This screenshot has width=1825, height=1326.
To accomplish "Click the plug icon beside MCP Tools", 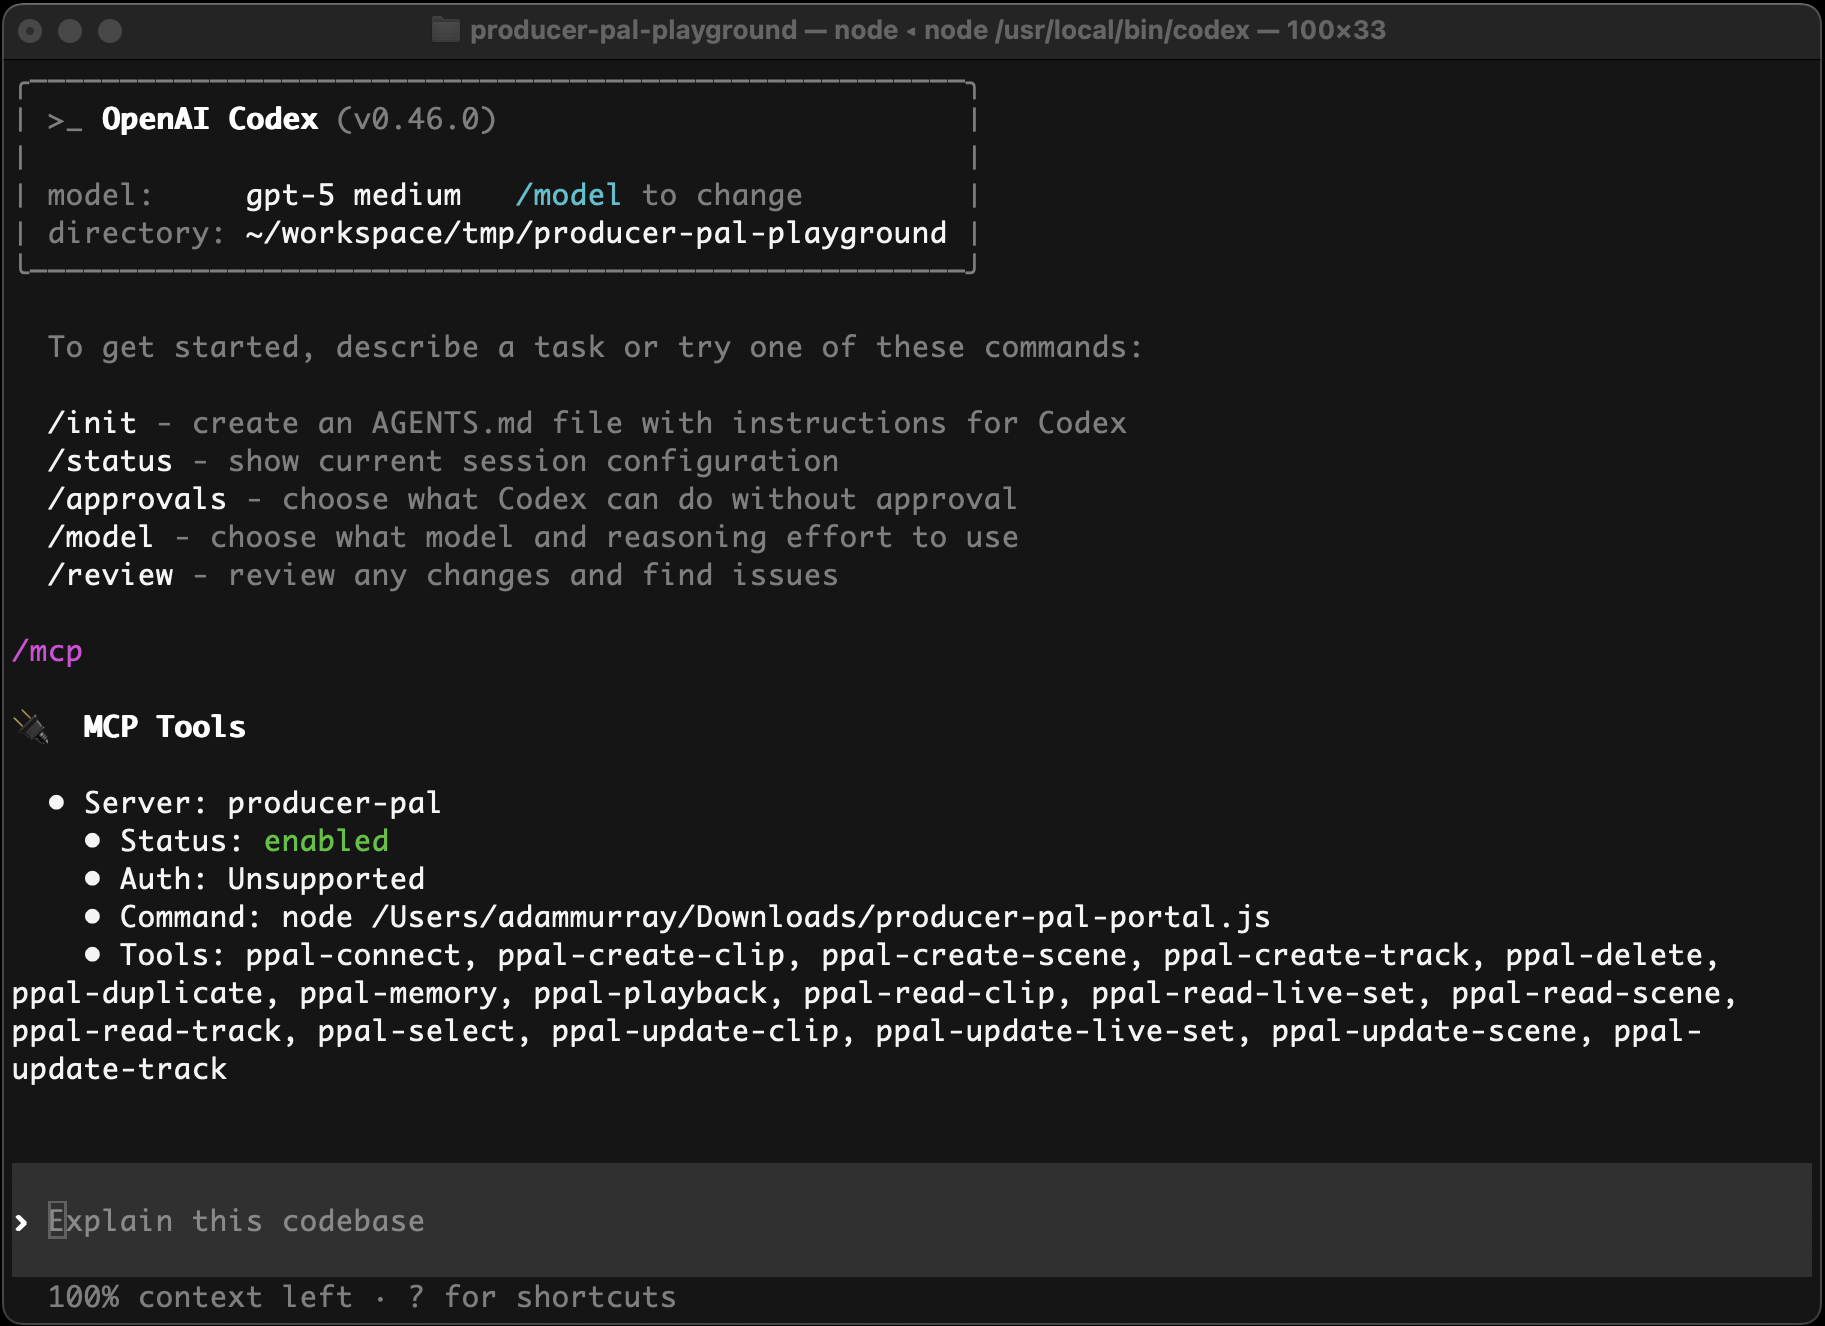I will pos(30,727).
